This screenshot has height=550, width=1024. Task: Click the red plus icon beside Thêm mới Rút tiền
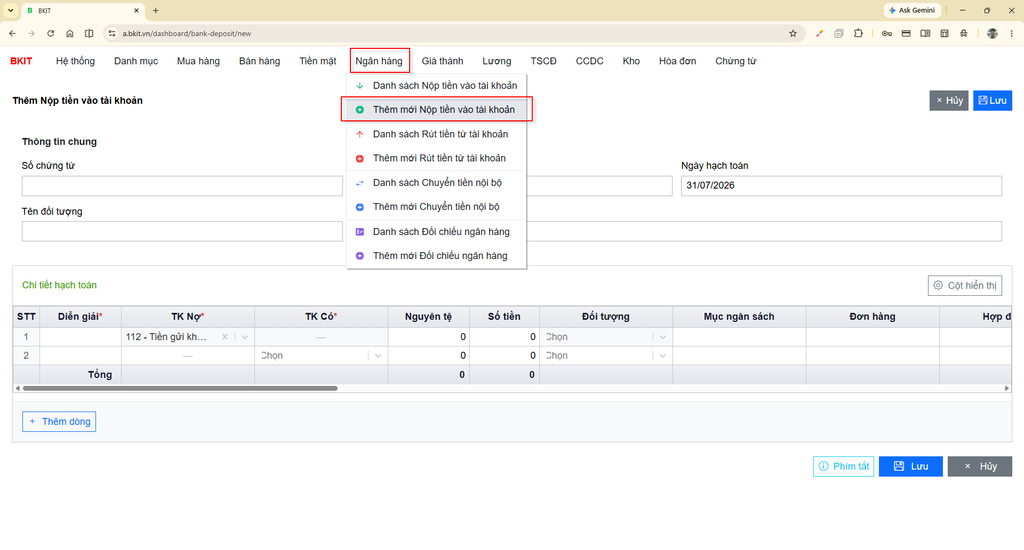(x=359, y=158)
